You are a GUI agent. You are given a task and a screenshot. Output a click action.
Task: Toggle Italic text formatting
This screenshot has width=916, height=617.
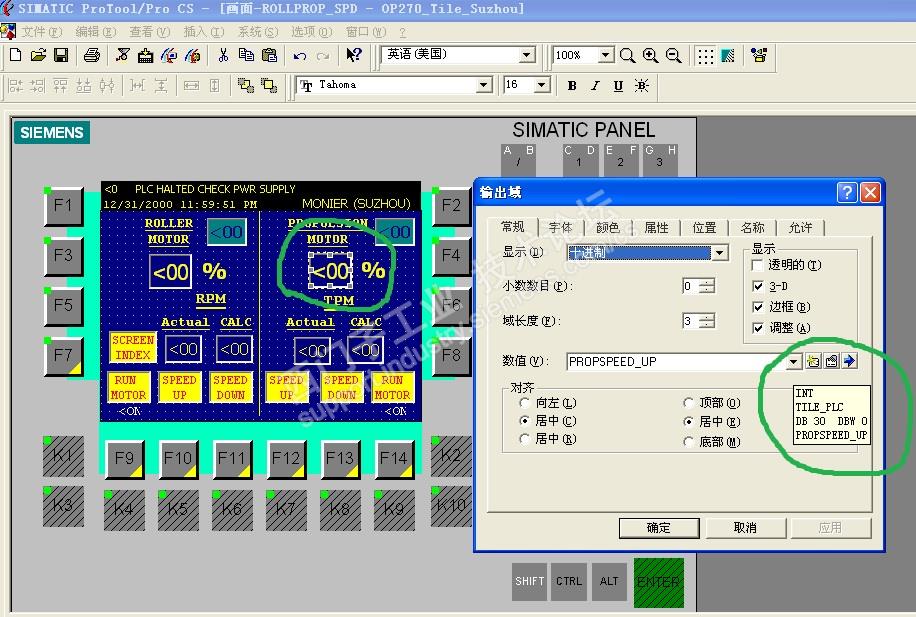click(x=595, y=86)
